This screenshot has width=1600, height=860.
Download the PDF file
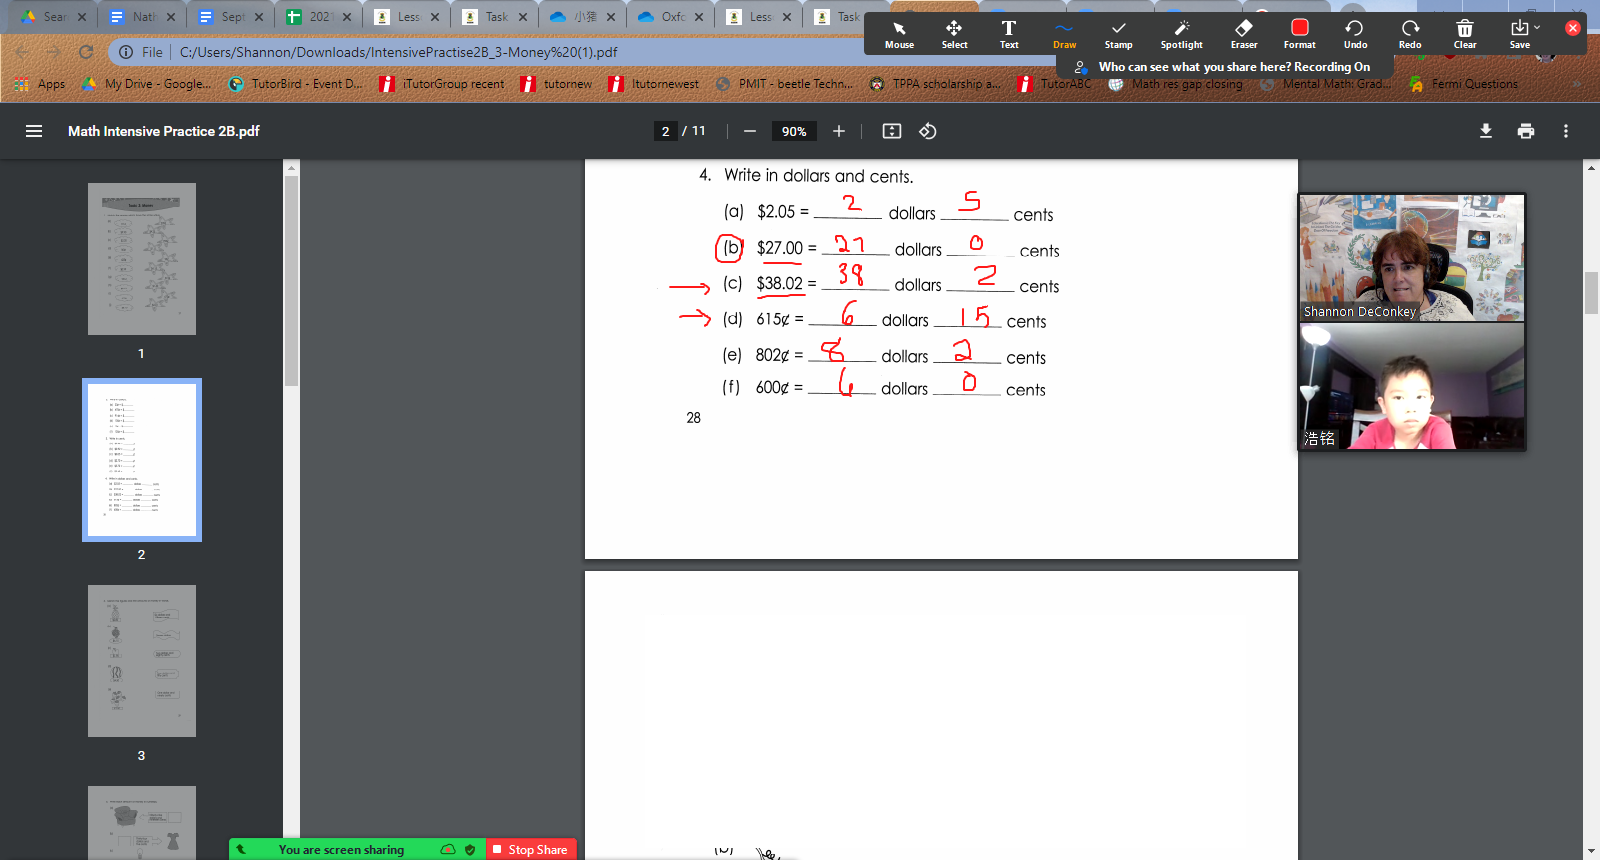pyautogui.click(x=1486, y=131)
